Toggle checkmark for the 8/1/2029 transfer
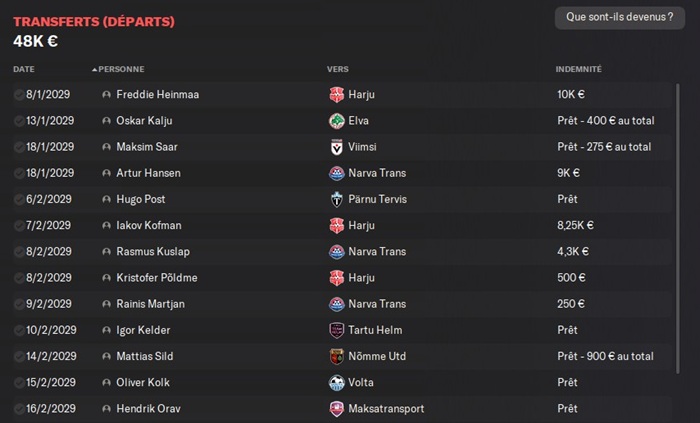The width and height of the screenshot is (700, 423). [x=19, y=95]
